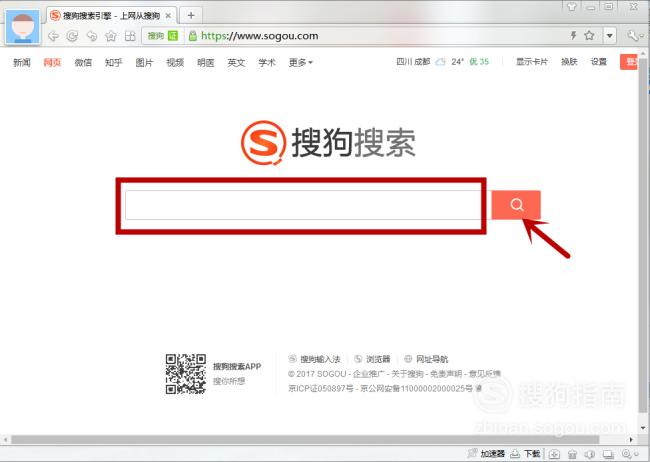Click the green padlock security icon
650x462 pixels.
tap(192, 36)
